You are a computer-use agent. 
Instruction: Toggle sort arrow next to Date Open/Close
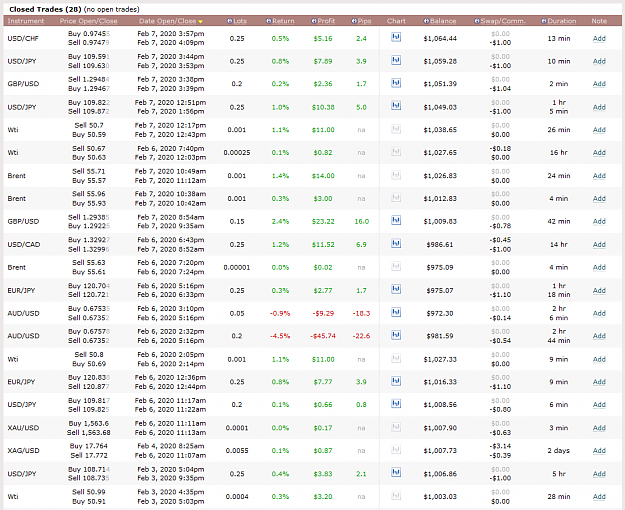(200, 22)
